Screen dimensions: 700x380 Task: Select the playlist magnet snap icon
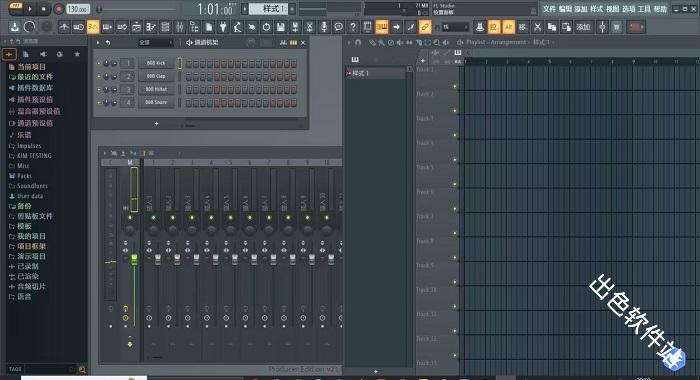pyautogui.click(x=358, y=42)
